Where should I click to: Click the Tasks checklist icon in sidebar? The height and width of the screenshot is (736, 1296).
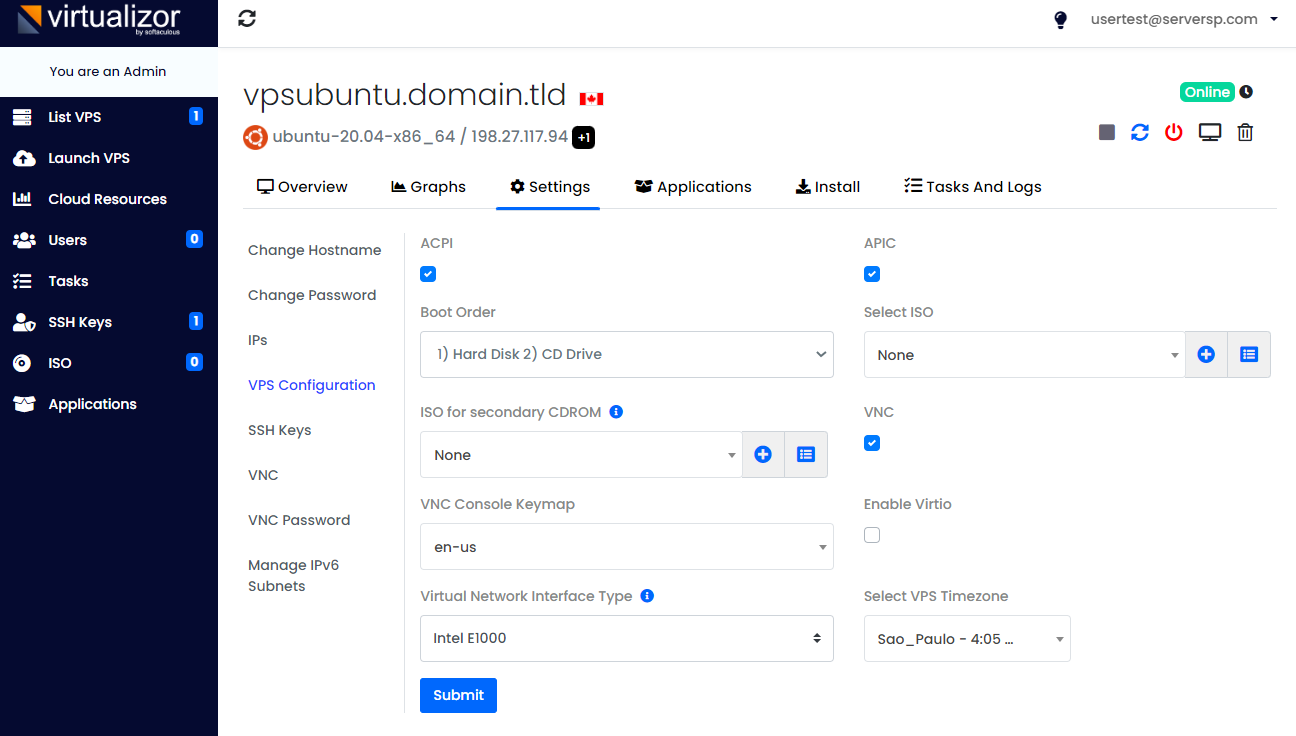tap(22, 281)
